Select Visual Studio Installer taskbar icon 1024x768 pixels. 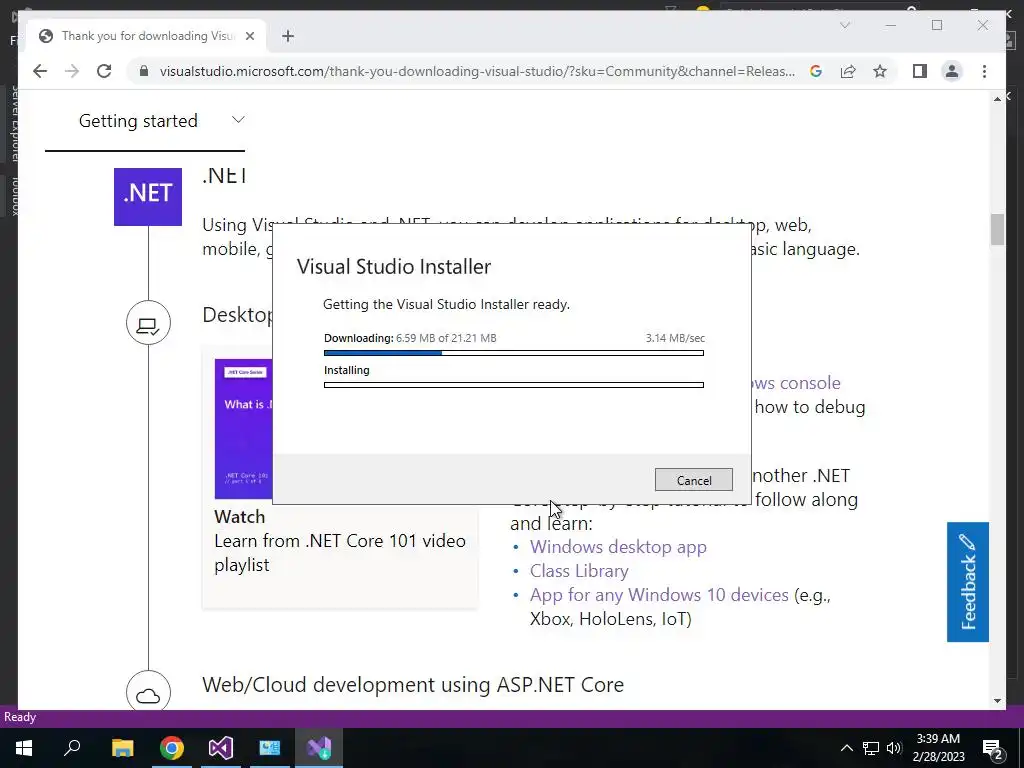(319, 748)
